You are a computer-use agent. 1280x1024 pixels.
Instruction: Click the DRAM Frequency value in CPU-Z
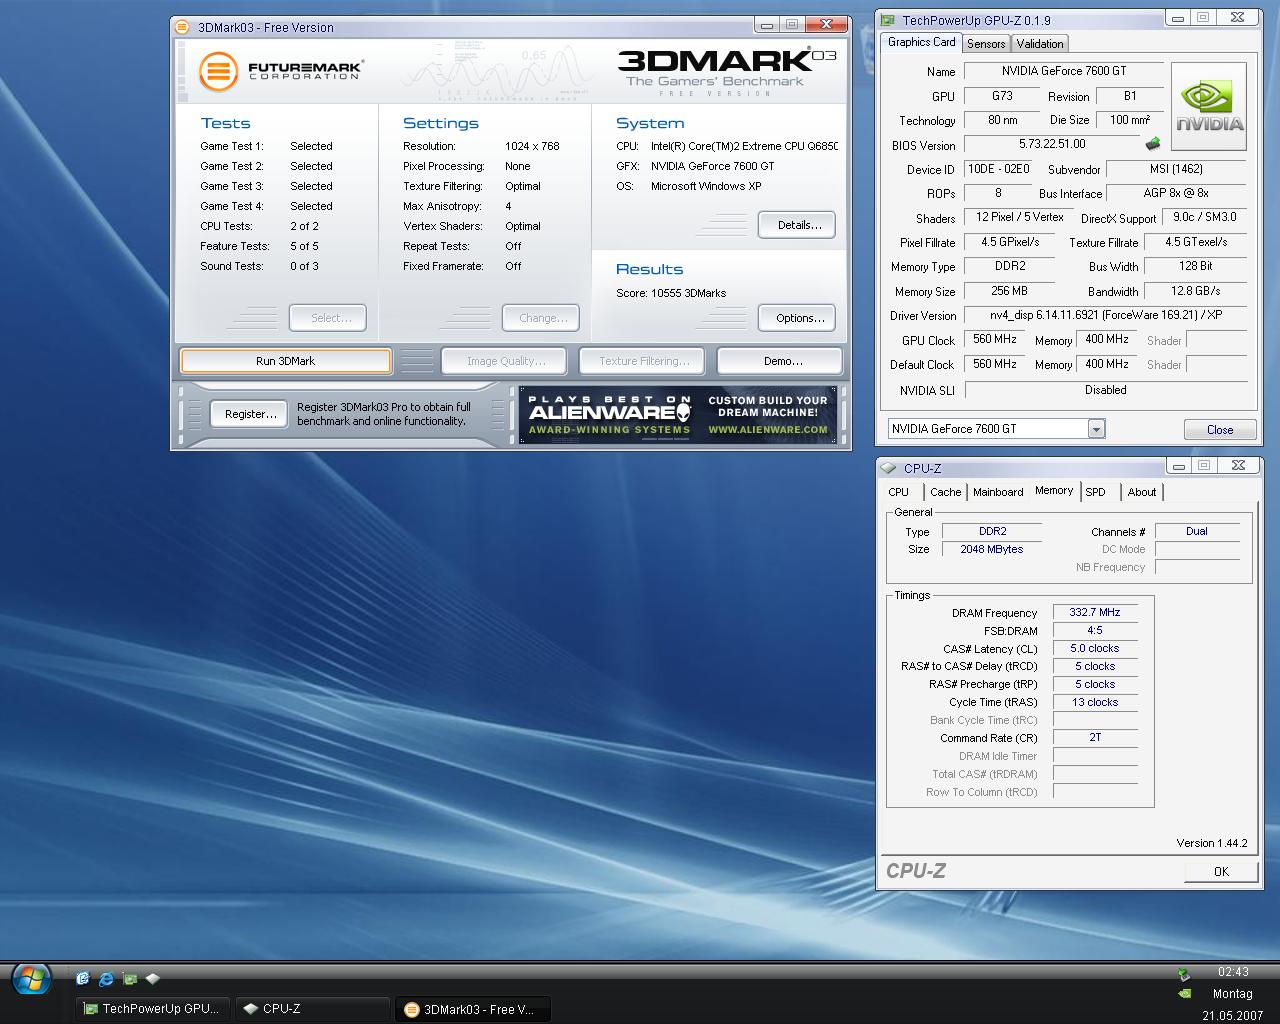(x=1094, y=612)
